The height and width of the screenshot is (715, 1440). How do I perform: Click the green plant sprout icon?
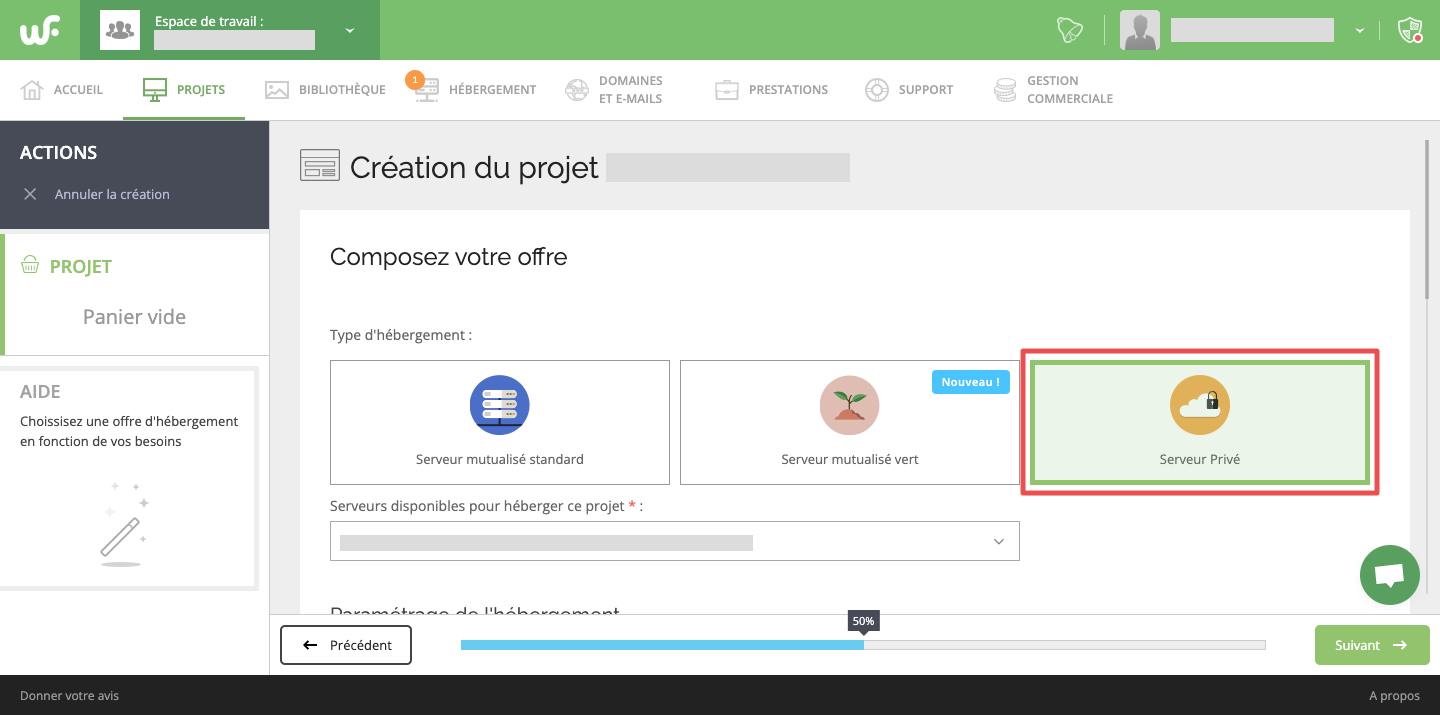850,405
